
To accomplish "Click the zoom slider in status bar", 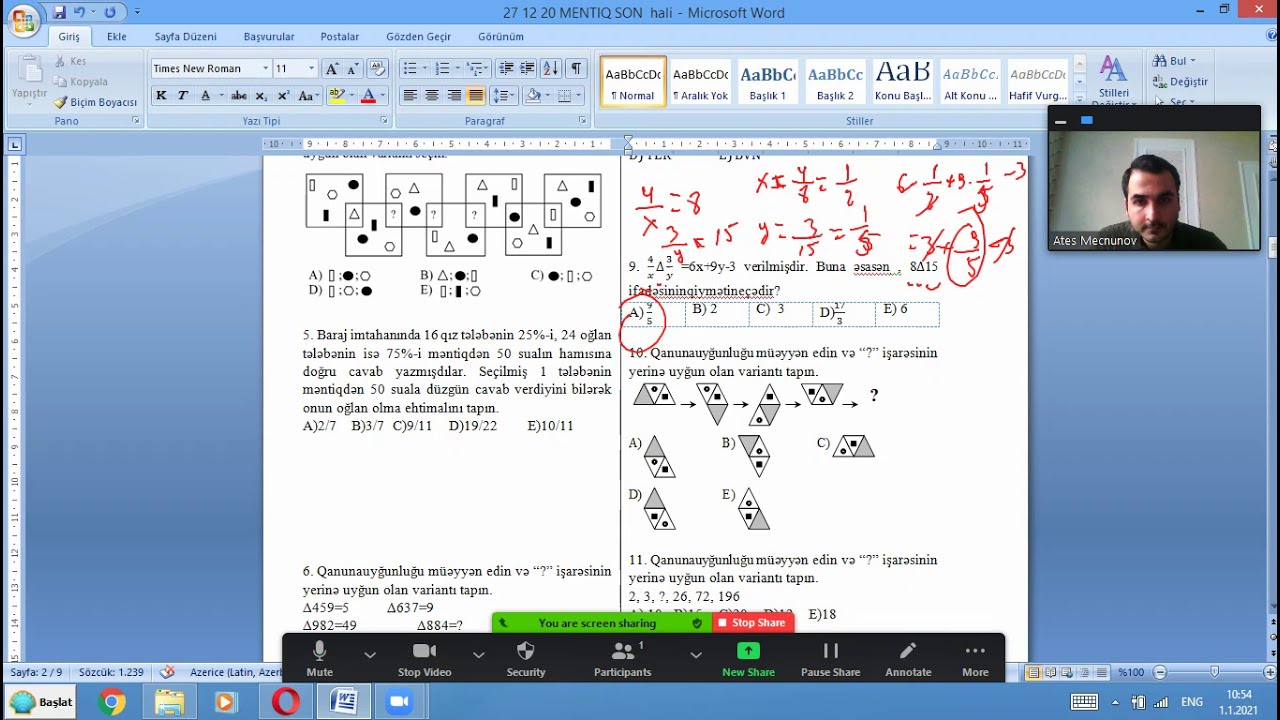I will pos(1214,672).
